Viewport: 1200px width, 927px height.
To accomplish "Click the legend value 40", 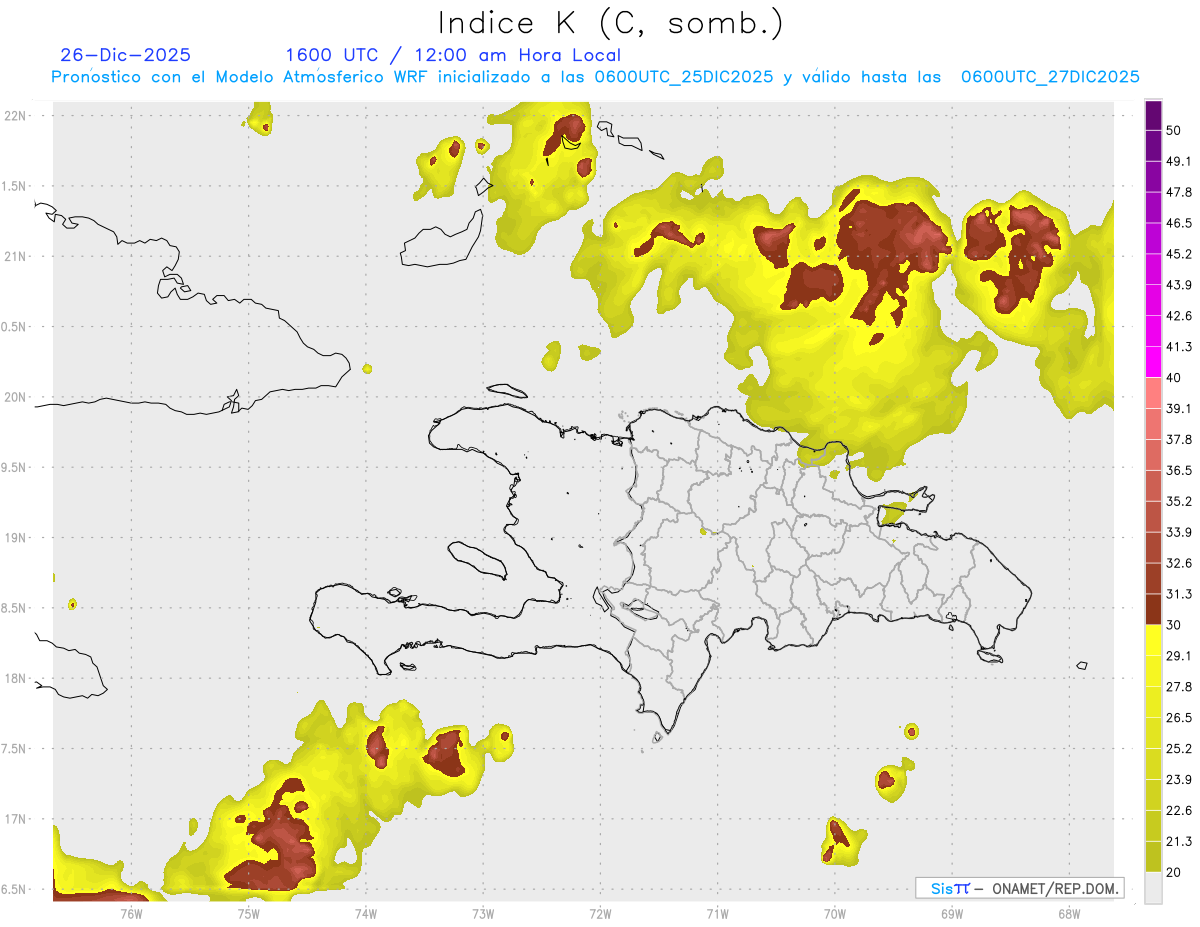I will click(1174, 378).
